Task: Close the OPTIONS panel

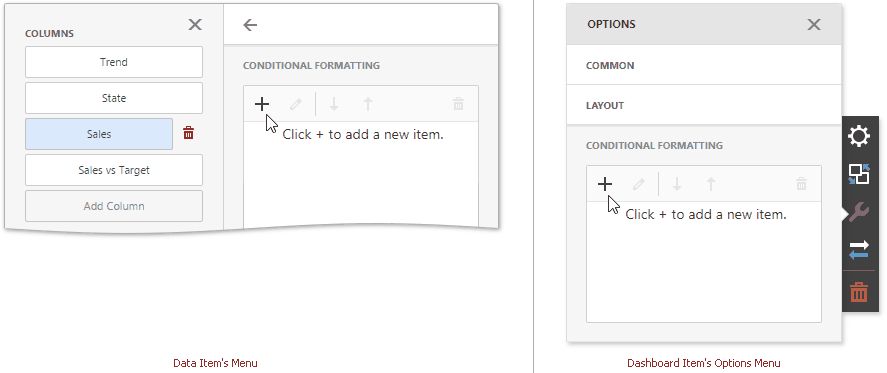Action: point(813,24)
